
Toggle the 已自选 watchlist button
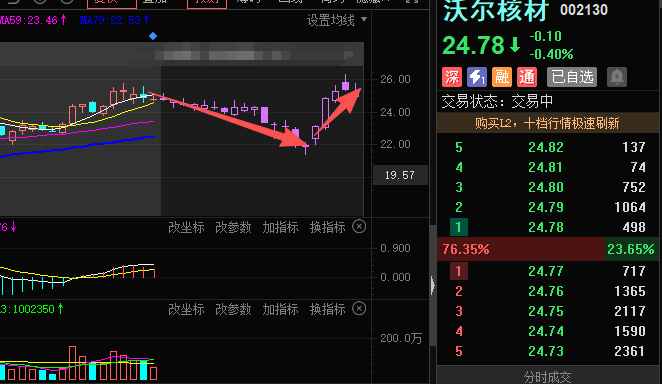pyautogui.click(x=572, y=77)
